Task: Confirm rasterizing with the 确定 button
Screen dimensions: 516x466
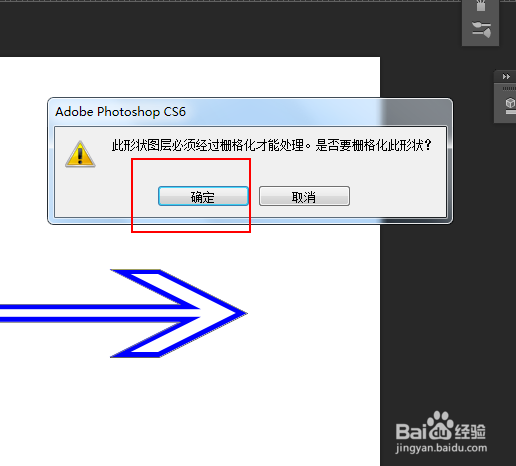Action: coord(203,196)
